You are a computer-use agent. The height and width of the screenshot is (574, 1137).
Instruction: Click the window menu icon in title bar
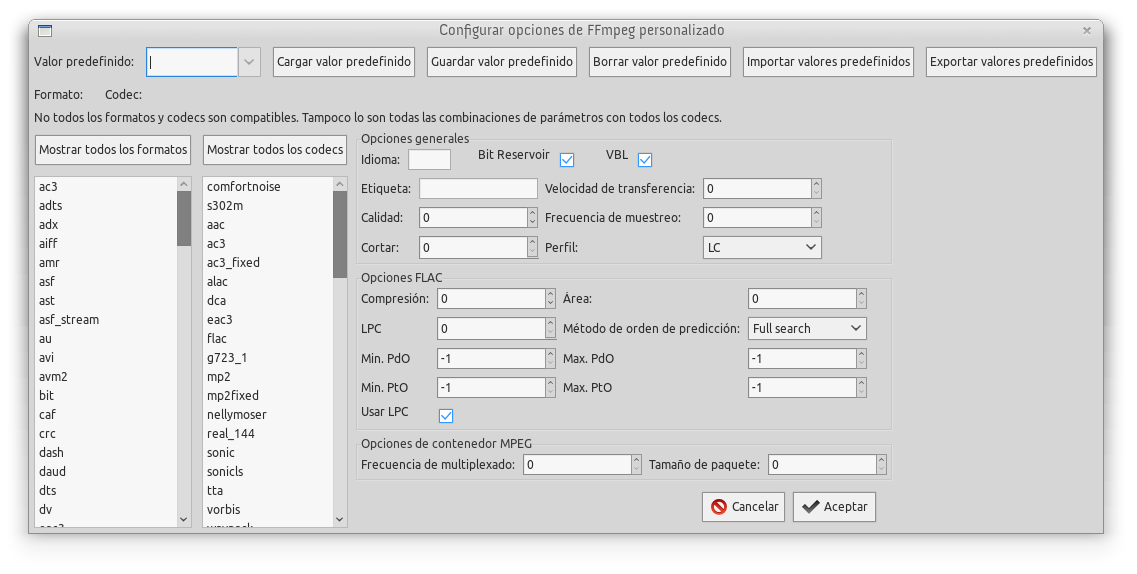tap(45, 30)
